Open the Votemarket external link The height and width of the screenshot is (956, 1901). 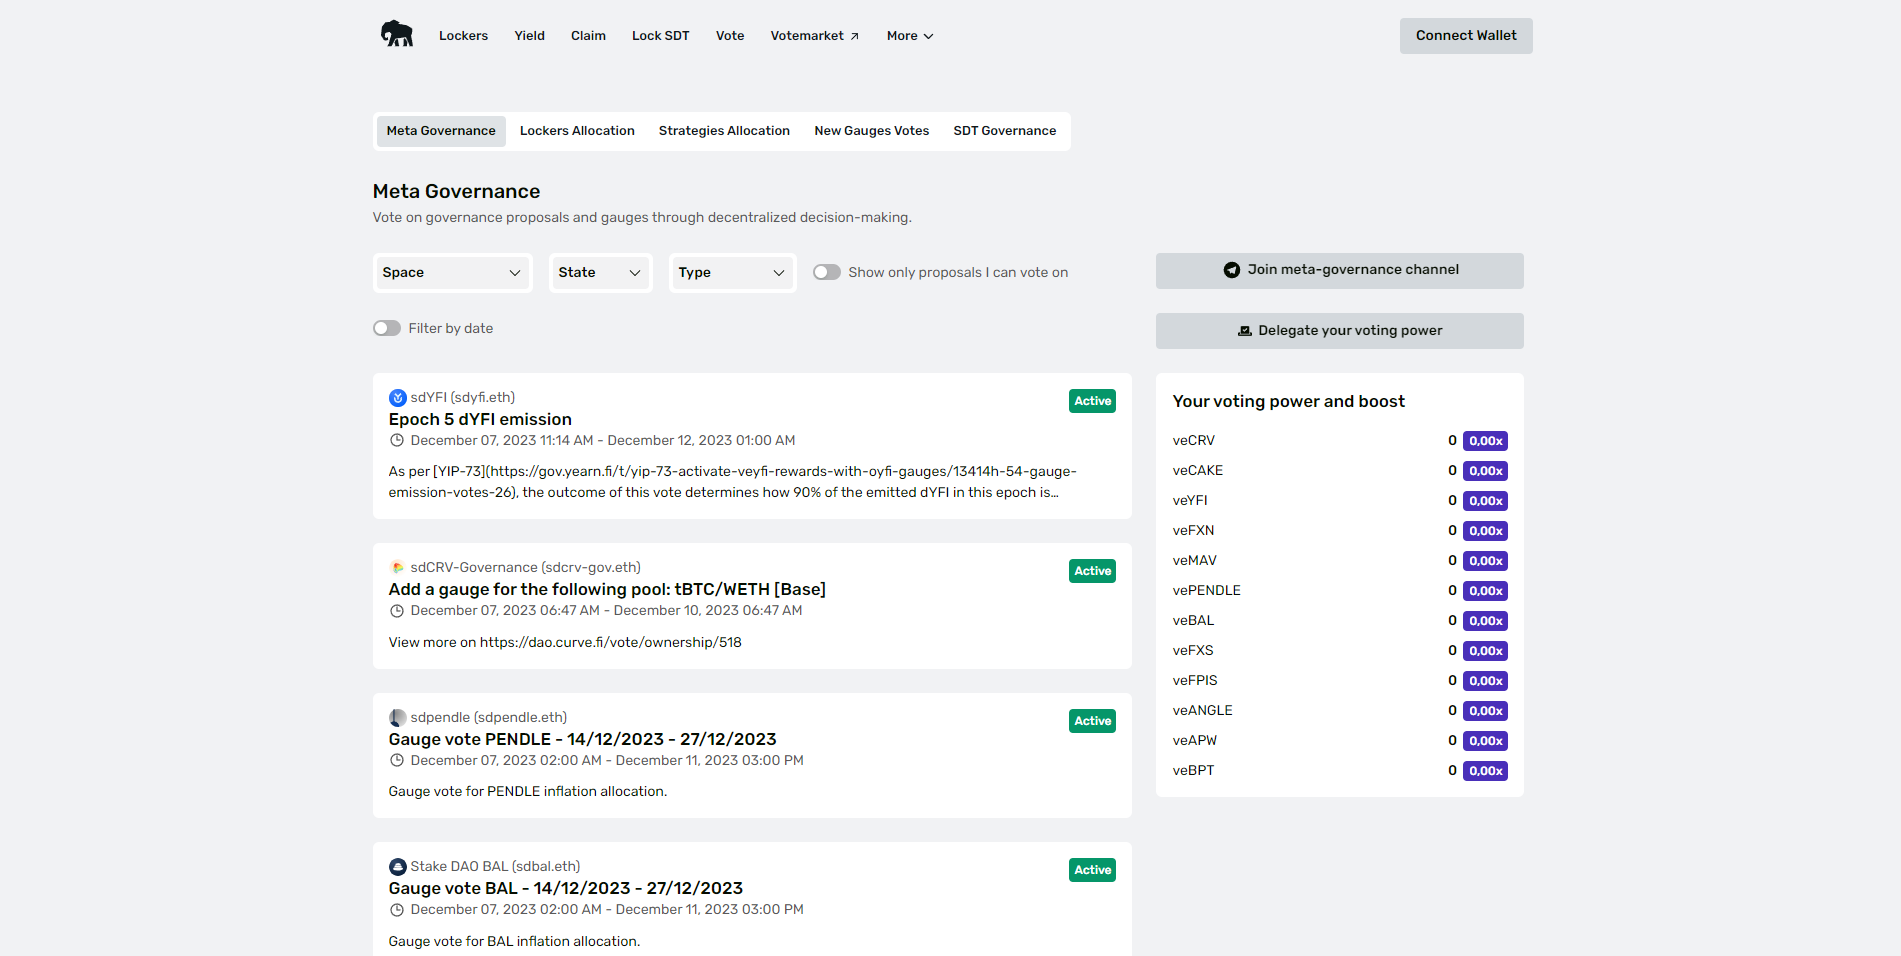point(814,36)
